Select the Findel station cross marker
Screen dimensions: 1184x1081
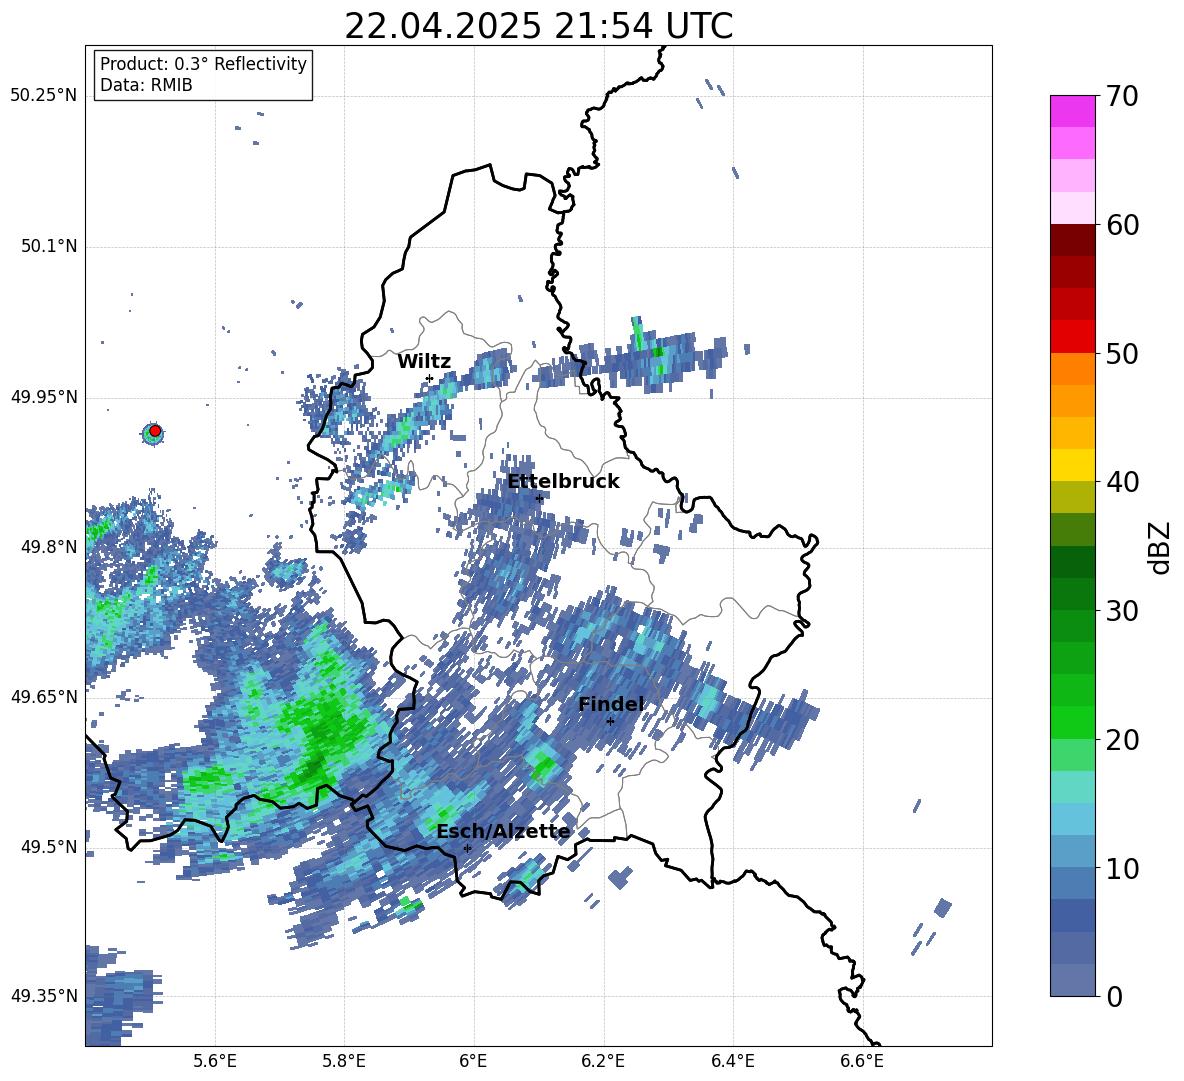610,721
